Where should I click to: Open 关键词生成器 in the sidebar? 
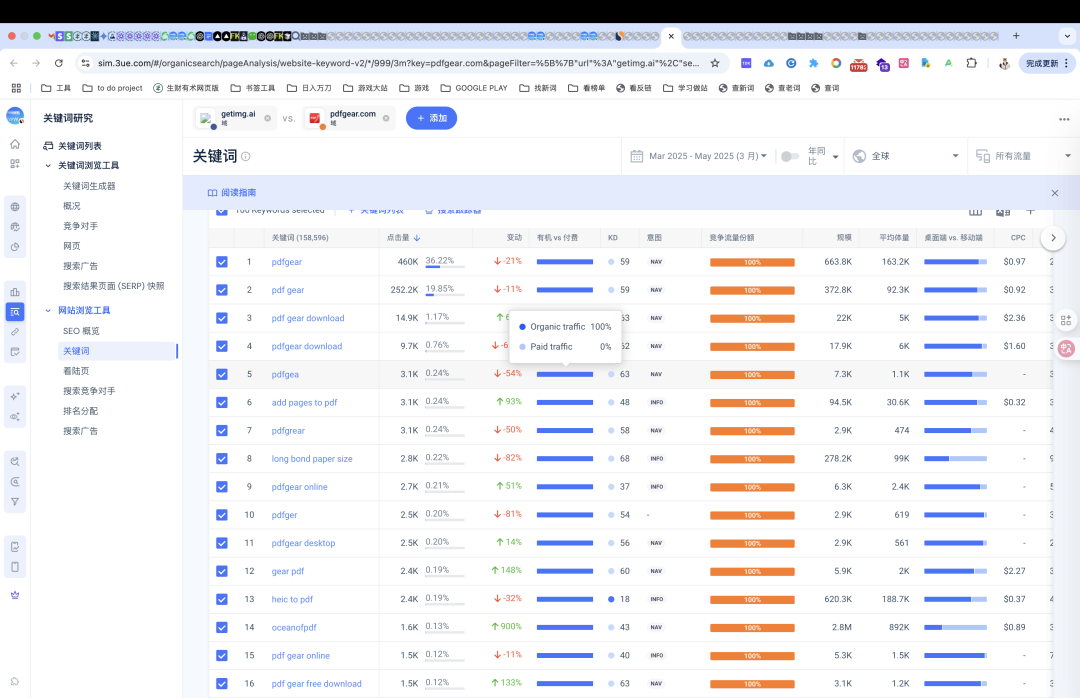pos(90,186)
